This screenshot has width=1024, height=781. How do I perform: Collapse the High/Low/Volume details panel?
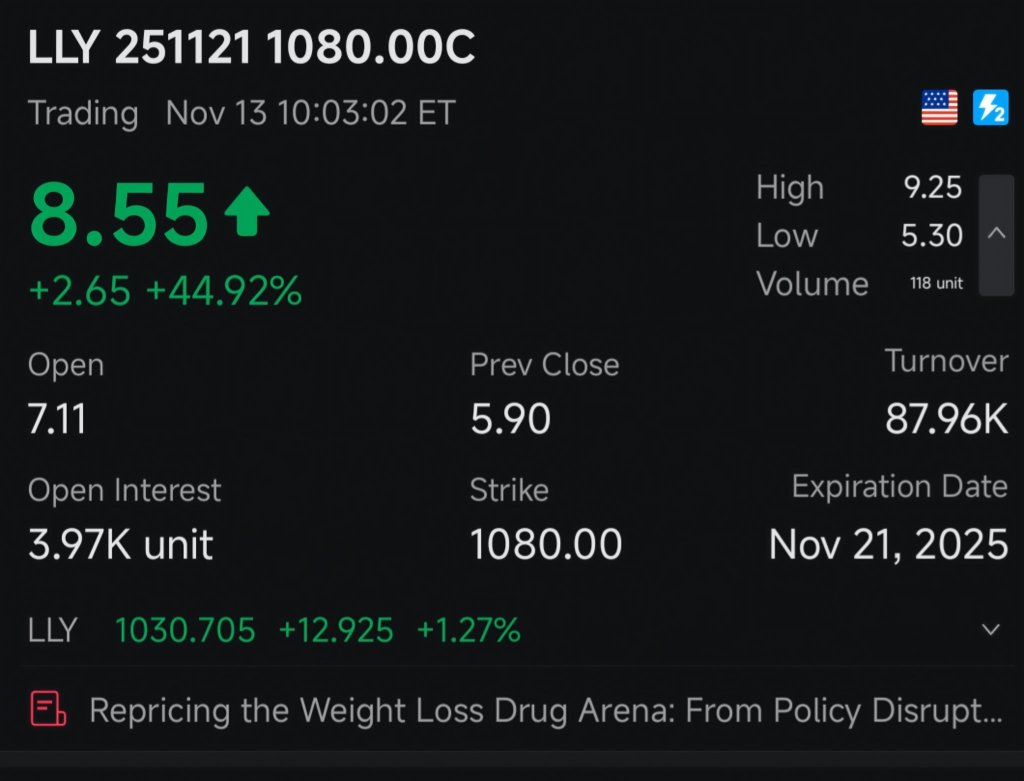click(996, 235)
